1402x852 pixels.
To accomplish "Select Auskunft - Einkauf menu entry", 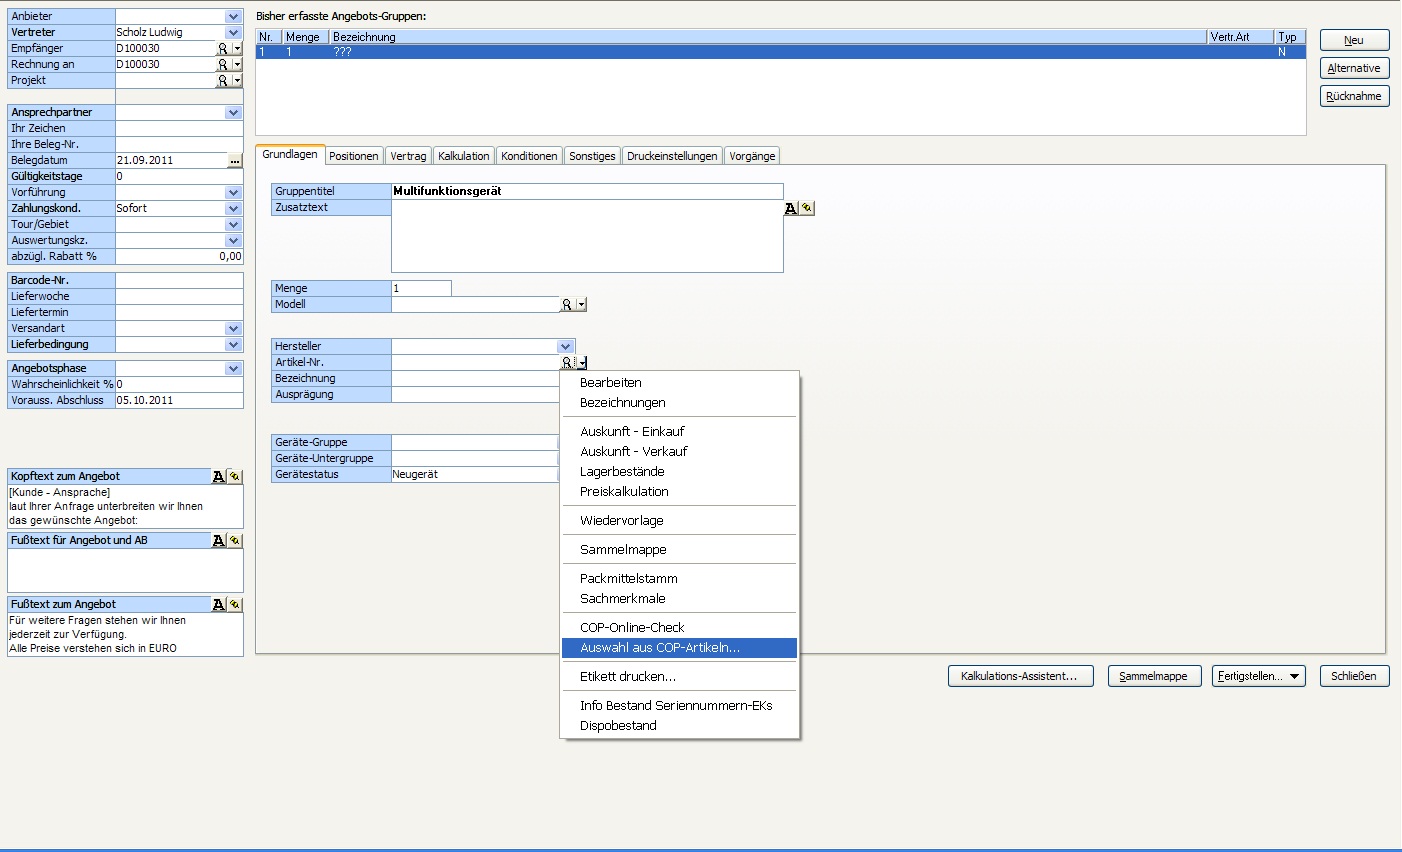I will pyautogui.click(x=679, y=432).
